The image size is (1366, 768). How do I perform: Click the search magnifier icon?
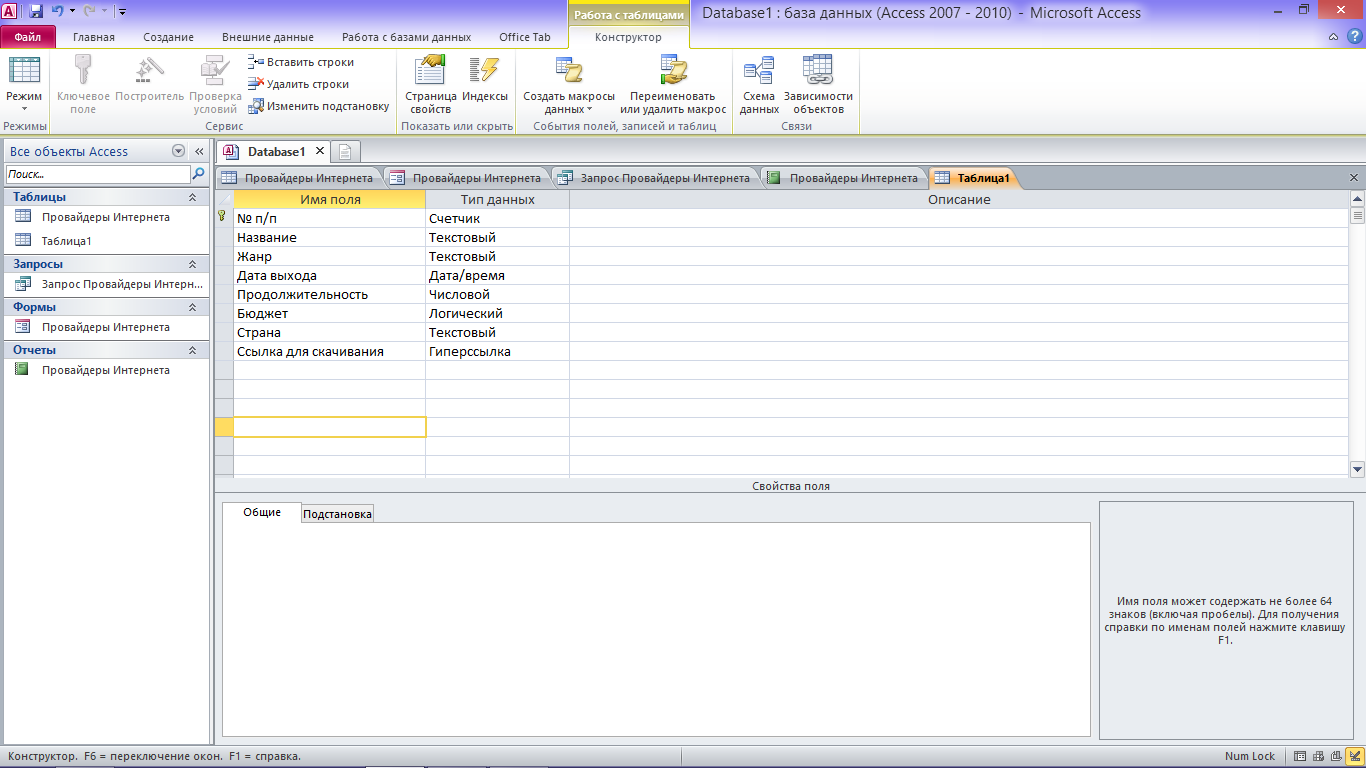point(198,174)
